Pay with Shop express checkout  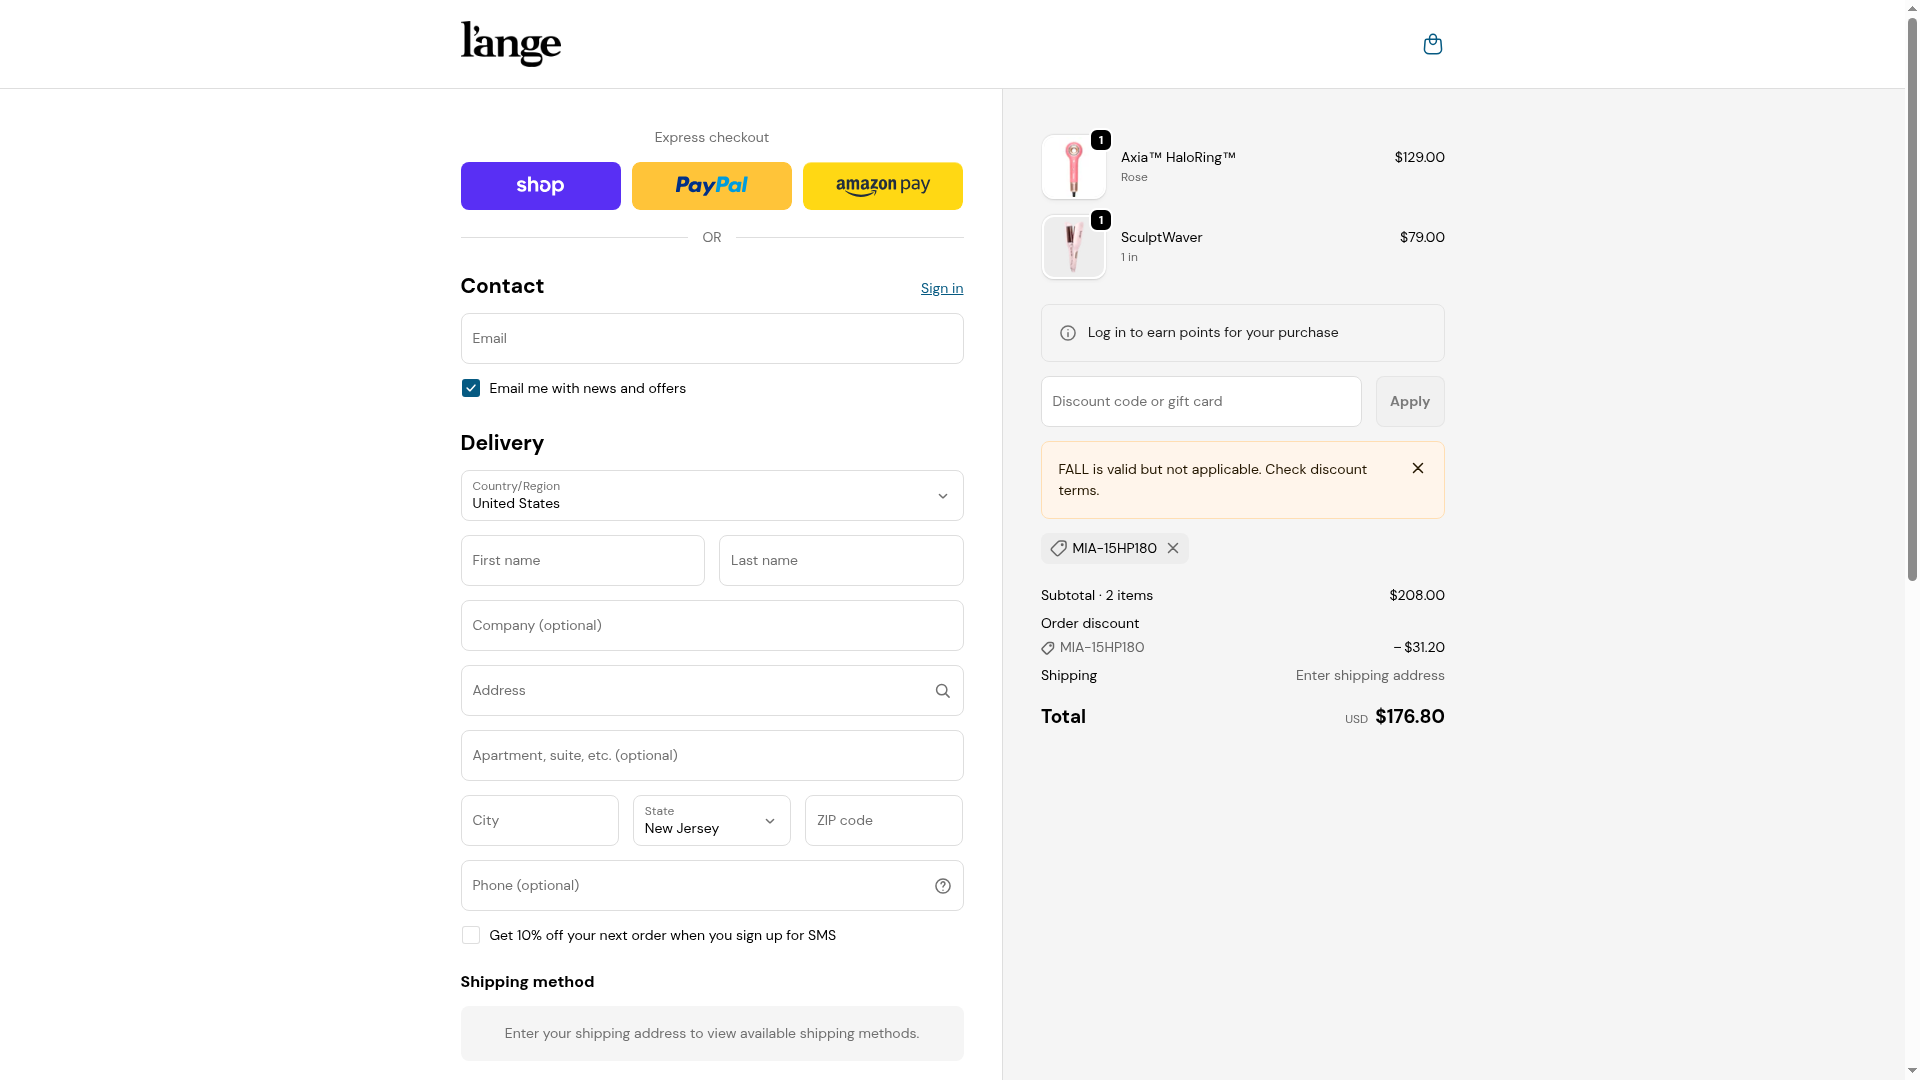tap(540, 186)
